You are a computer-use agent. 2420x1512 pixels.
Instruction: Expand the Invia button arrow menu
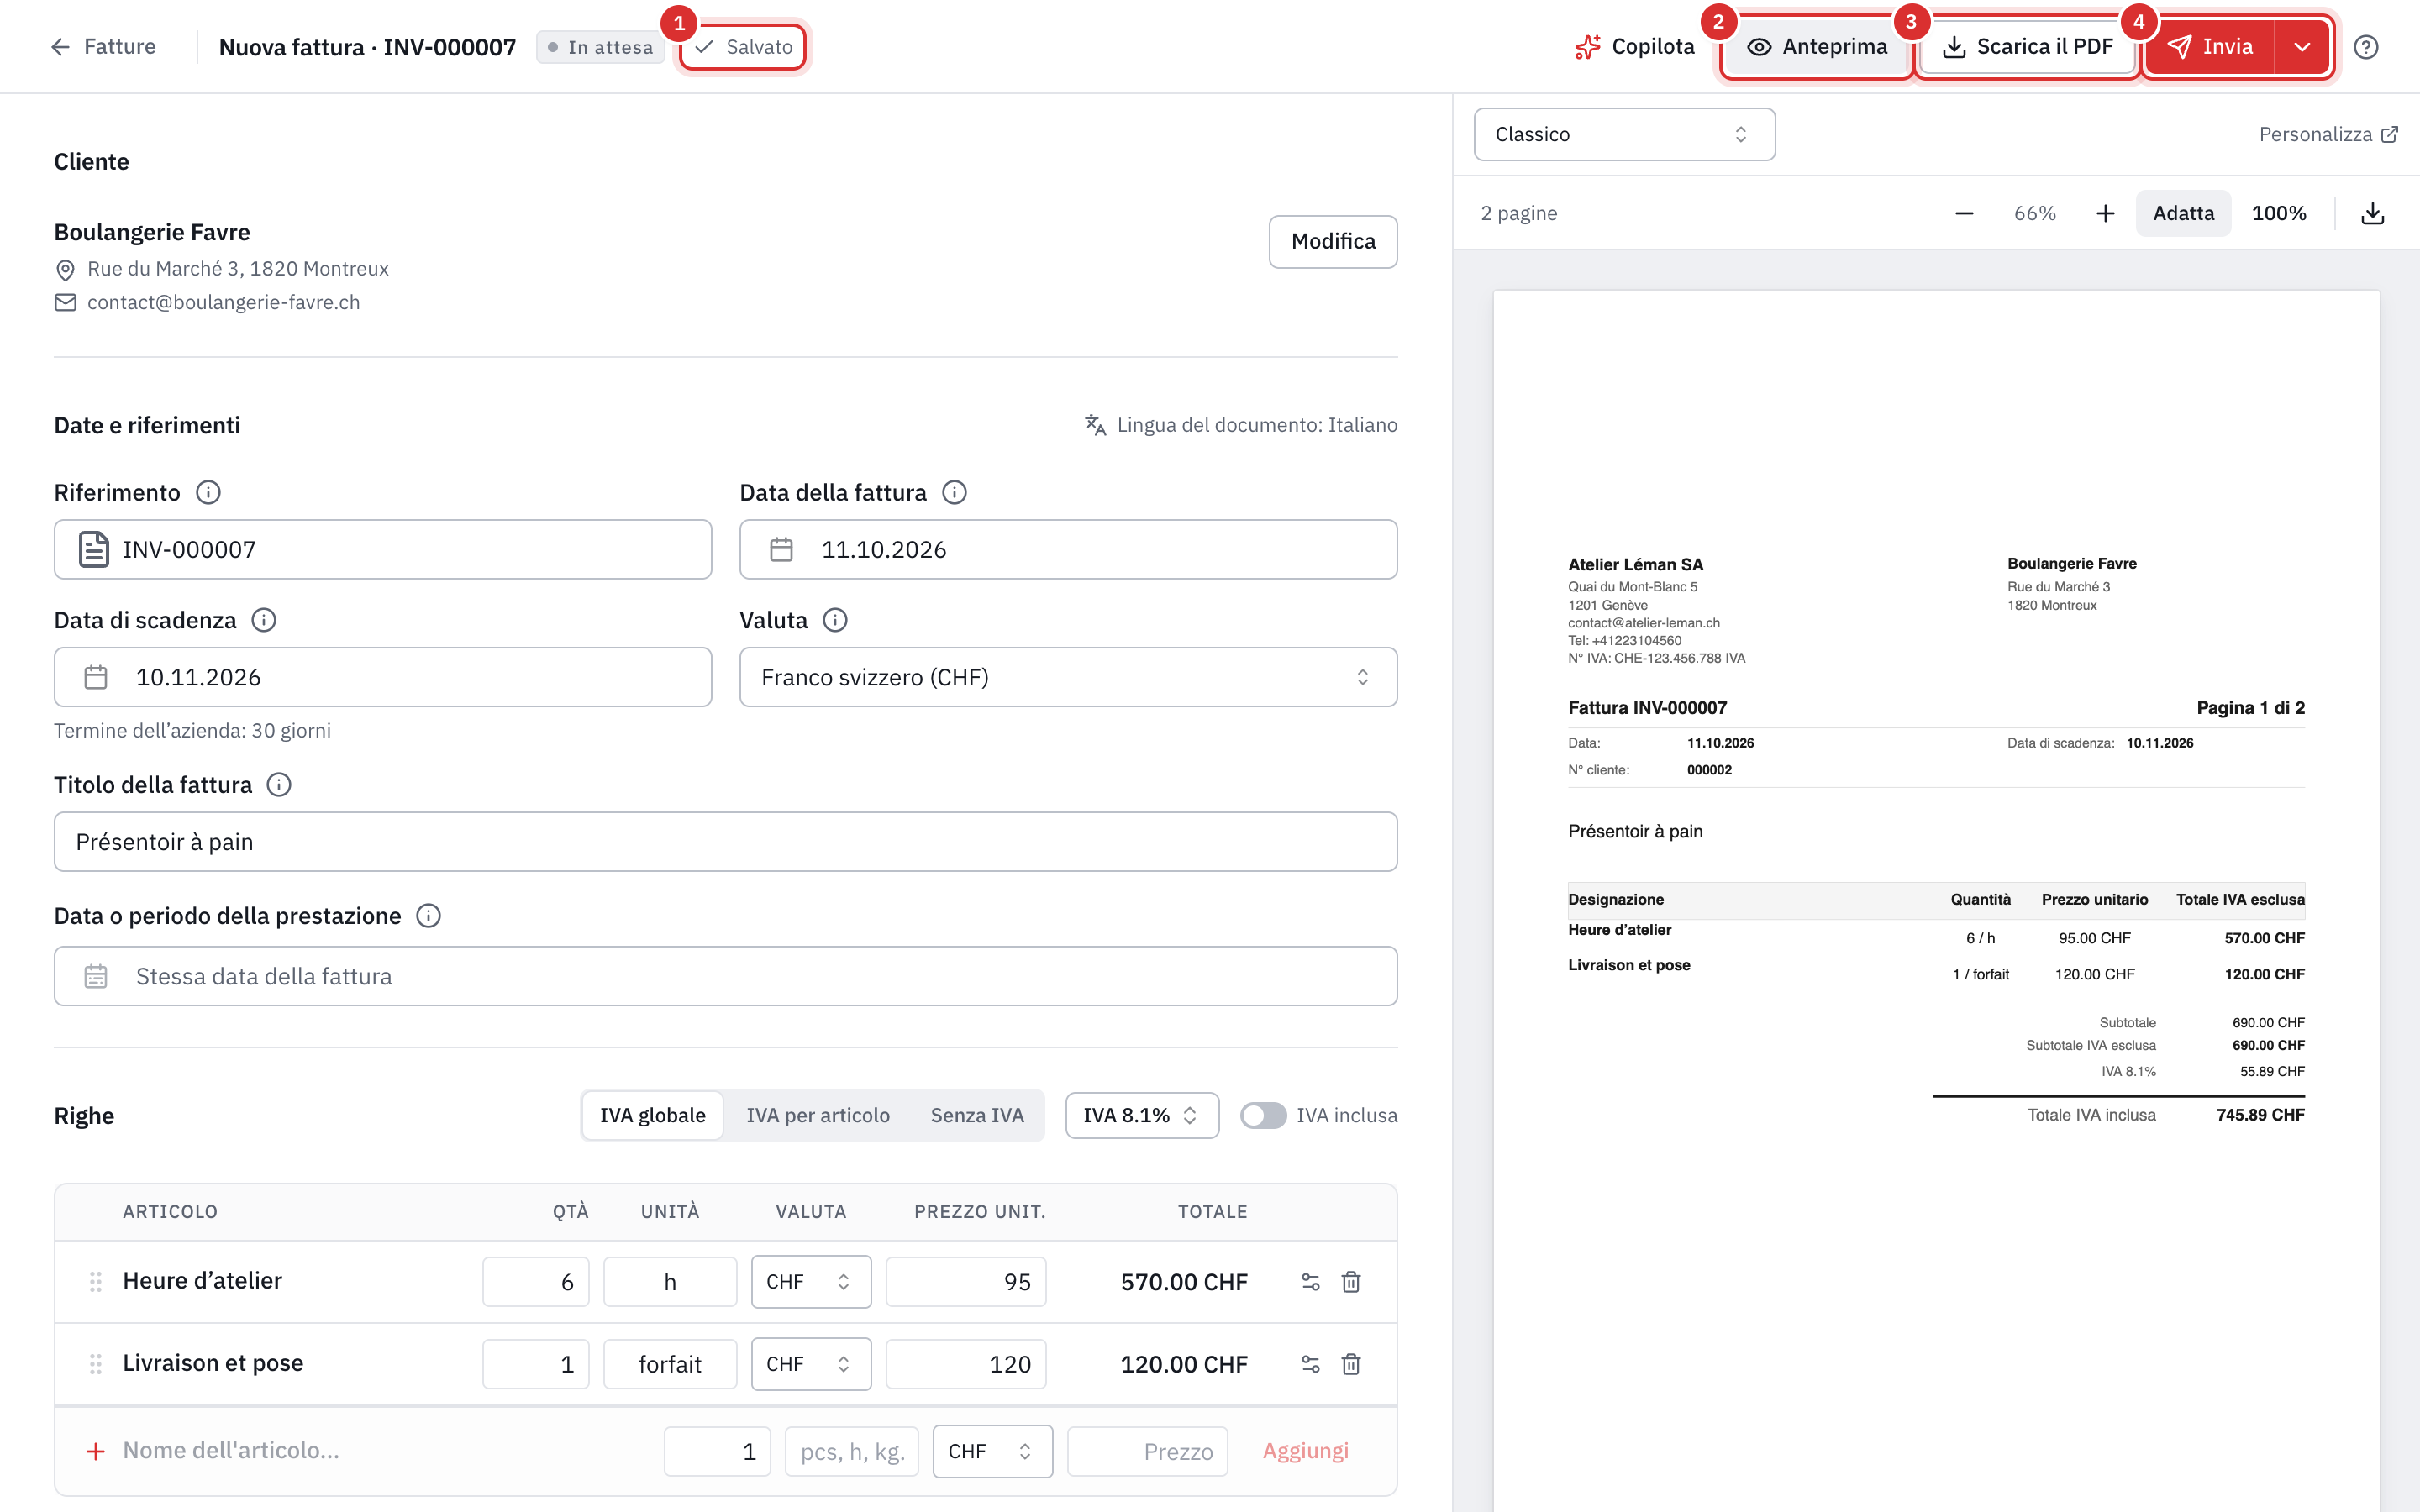point(2302,47)
